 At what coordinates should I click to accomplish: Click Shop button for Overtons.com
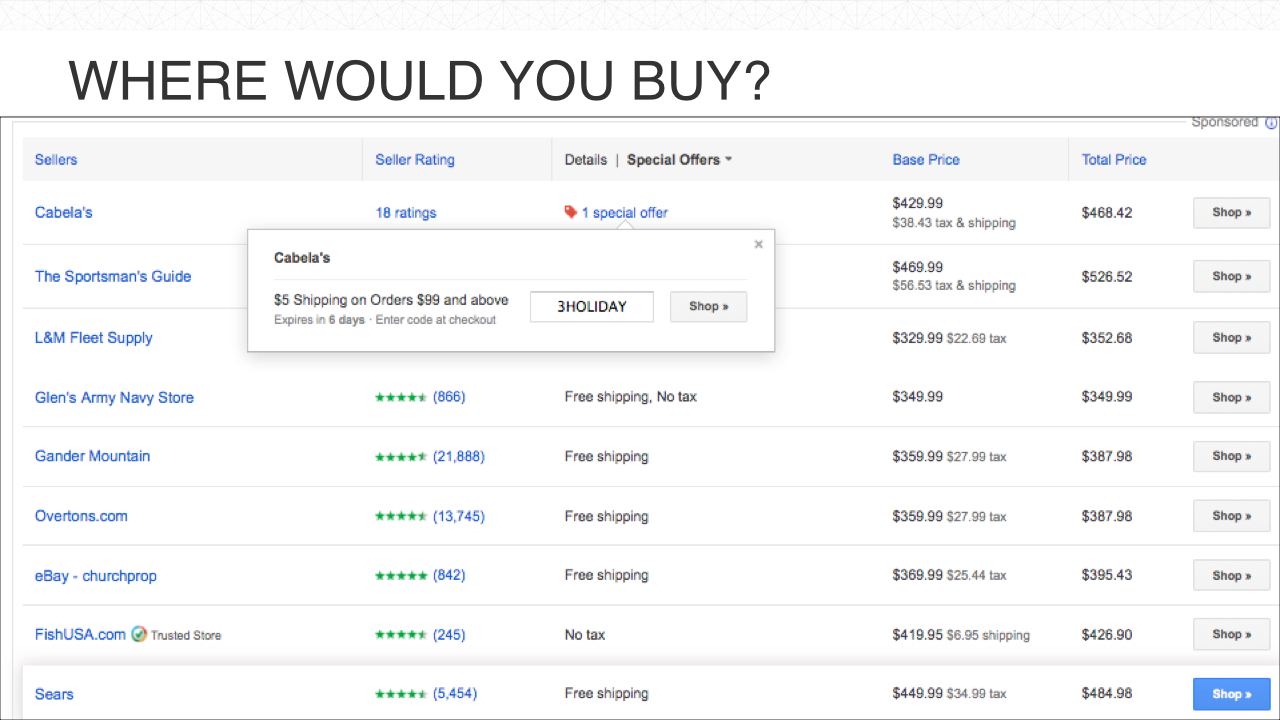pyautogui.click(x=1232, y=516)
